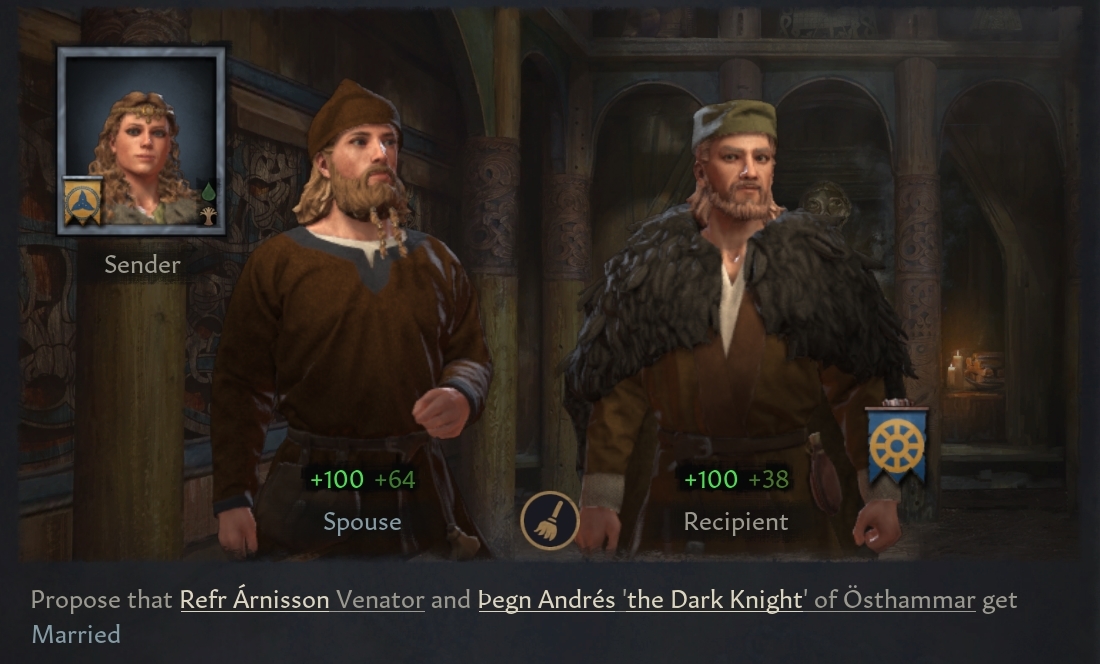1100x664 pixels.
Task: Click the green droplet icon on sender portrait
Action: pyautogui.click(x=208, y=191)
